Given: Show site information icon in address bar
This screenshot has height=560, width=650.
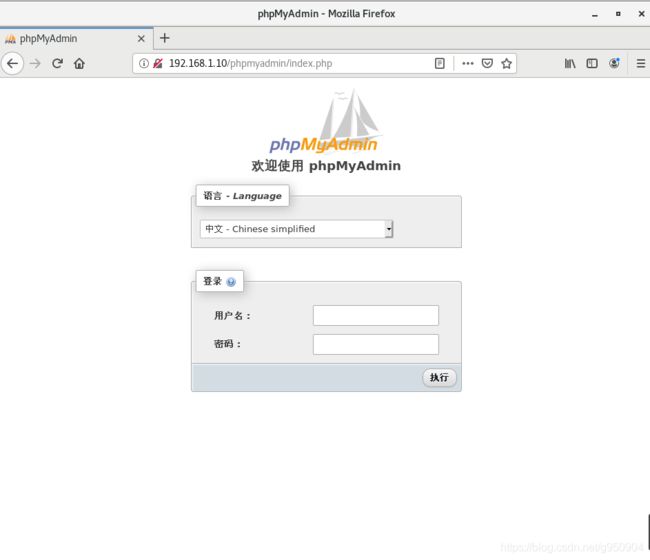Looking at the screenshot, I should pyautogui.click(x=143, y=63).
